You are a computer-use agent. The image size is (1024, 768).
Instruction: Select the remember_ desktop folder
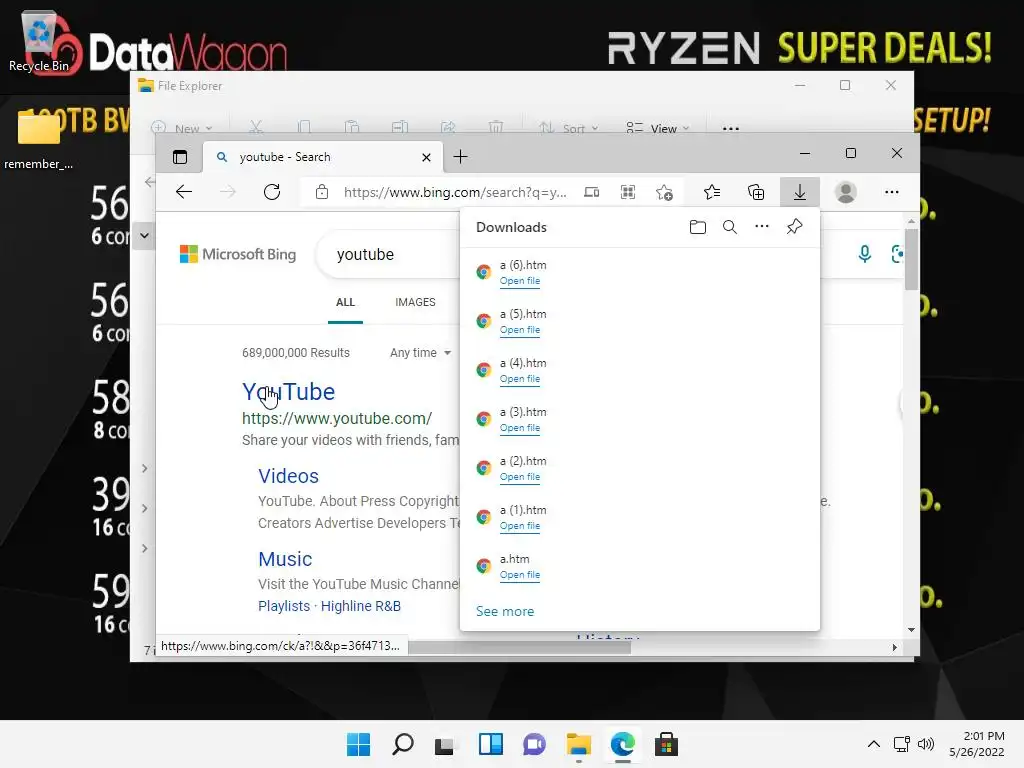click(x=38, y=139)
